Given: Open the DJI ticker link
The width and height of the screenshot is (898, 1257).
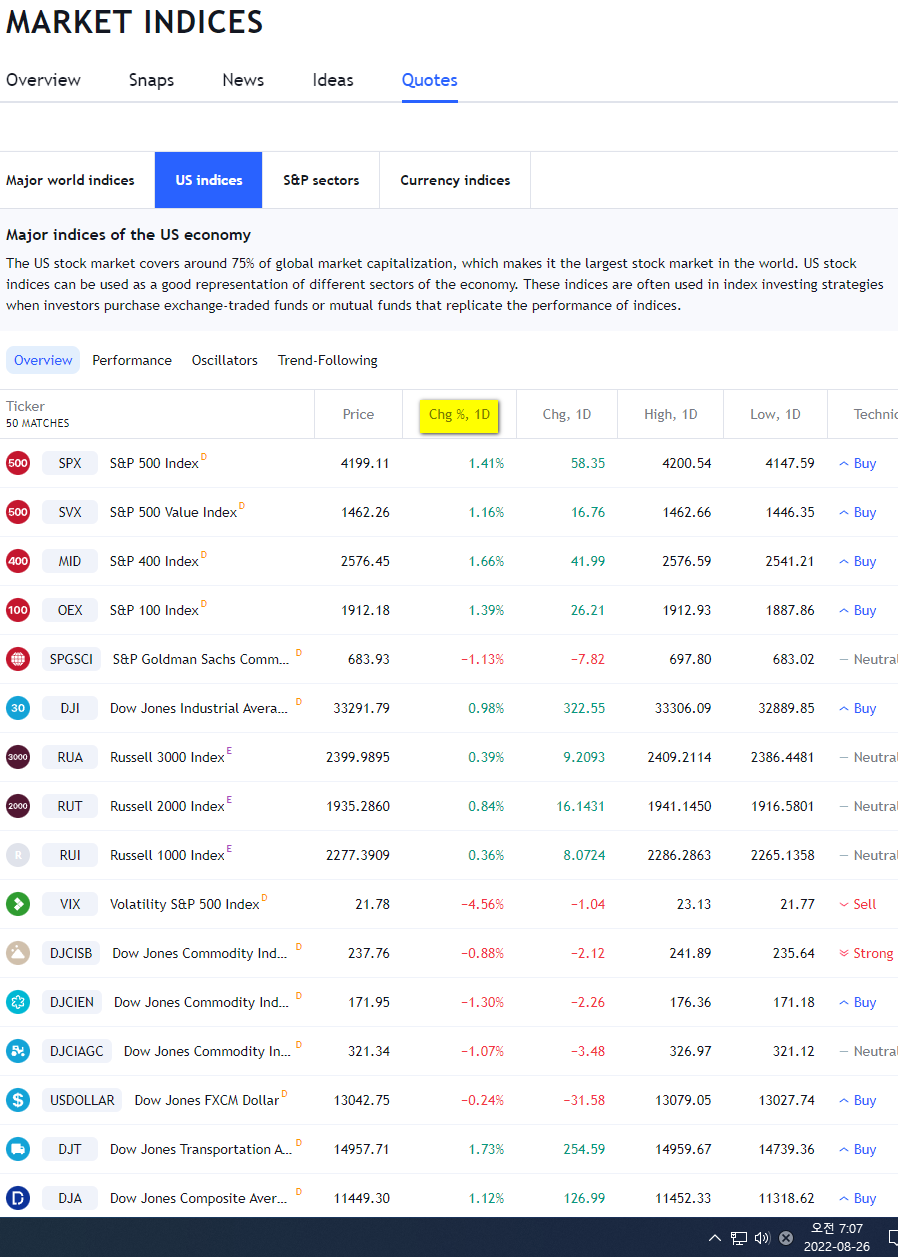Looking at the screenshot, I should [70, 708].
